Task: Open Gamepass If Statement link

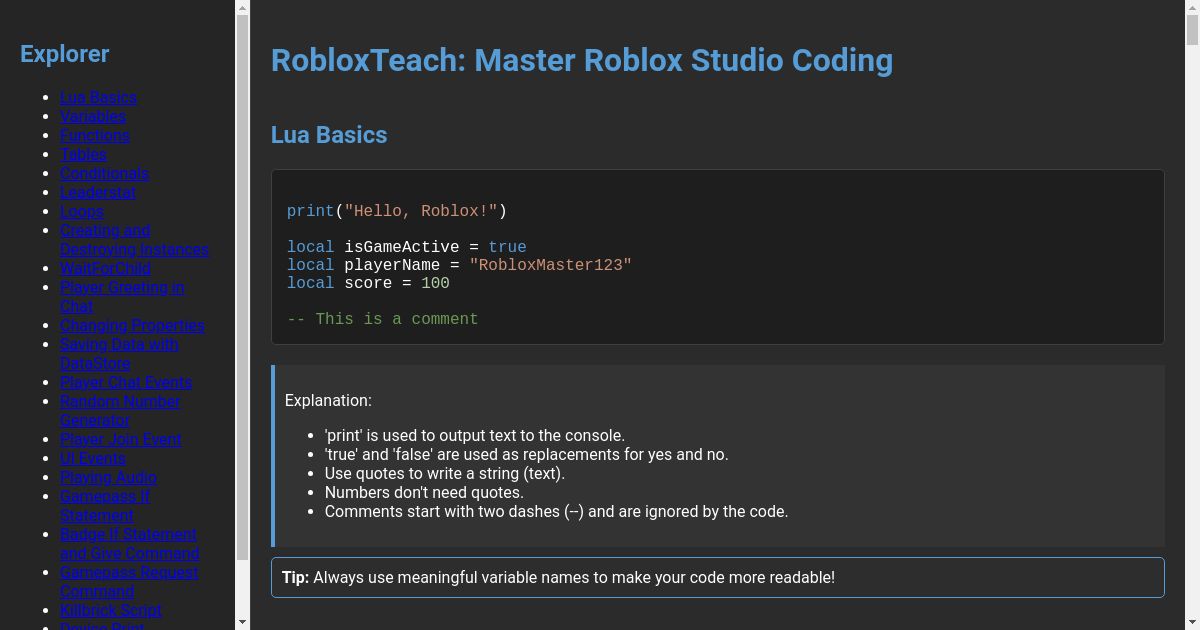Action: click(x=105, y=506)
